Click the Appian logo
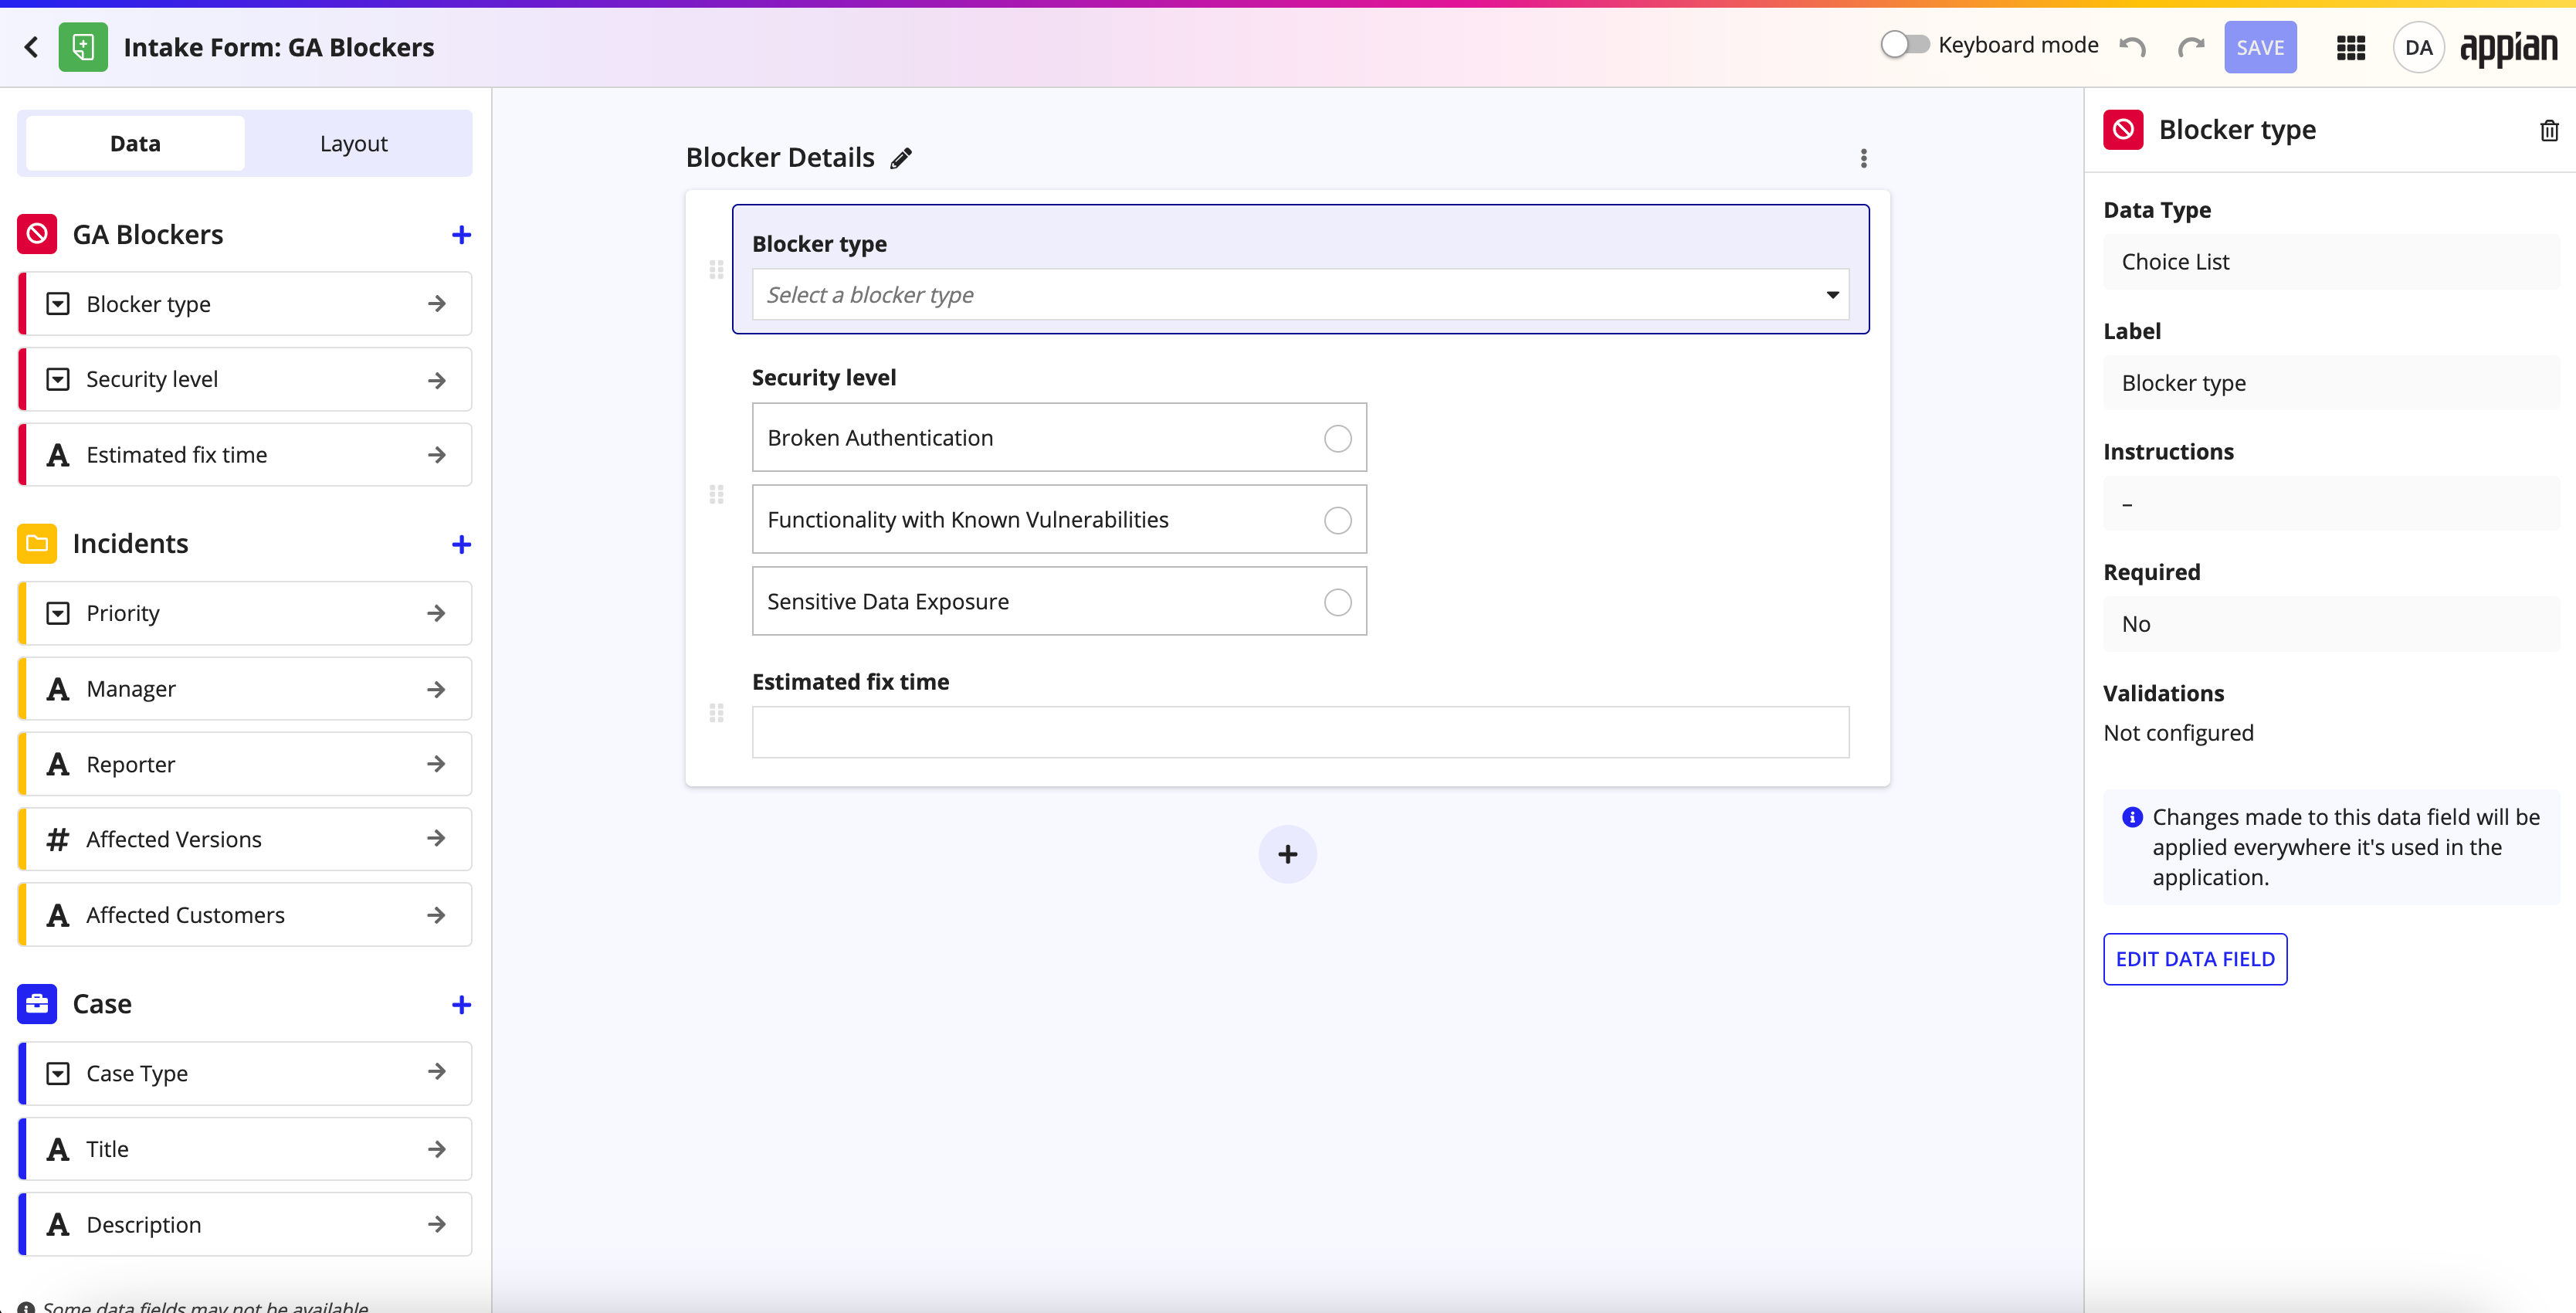The image size is (2576, 1313). click(2508, 47)
